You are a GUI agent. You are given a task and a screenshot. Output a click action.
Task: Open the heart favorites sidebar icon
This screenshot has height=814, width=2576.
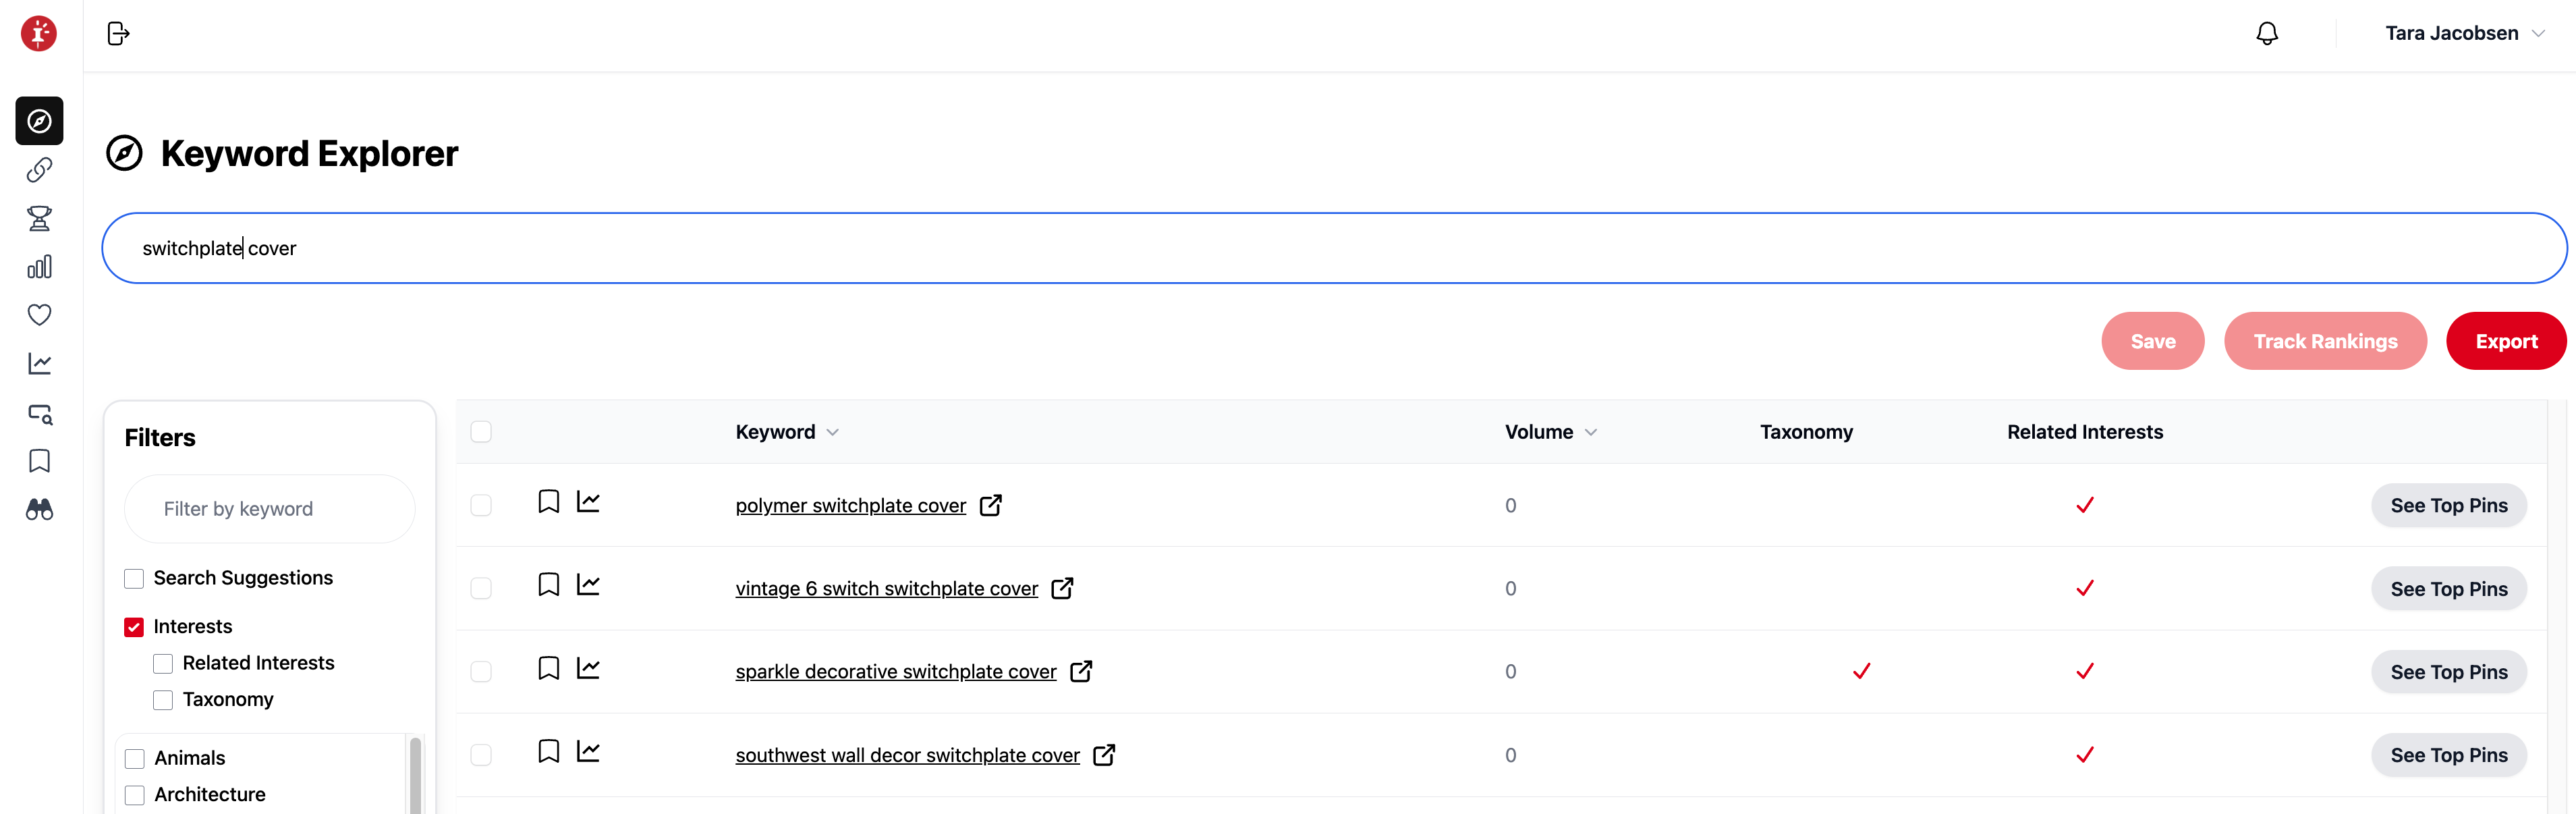pos(39,315)
